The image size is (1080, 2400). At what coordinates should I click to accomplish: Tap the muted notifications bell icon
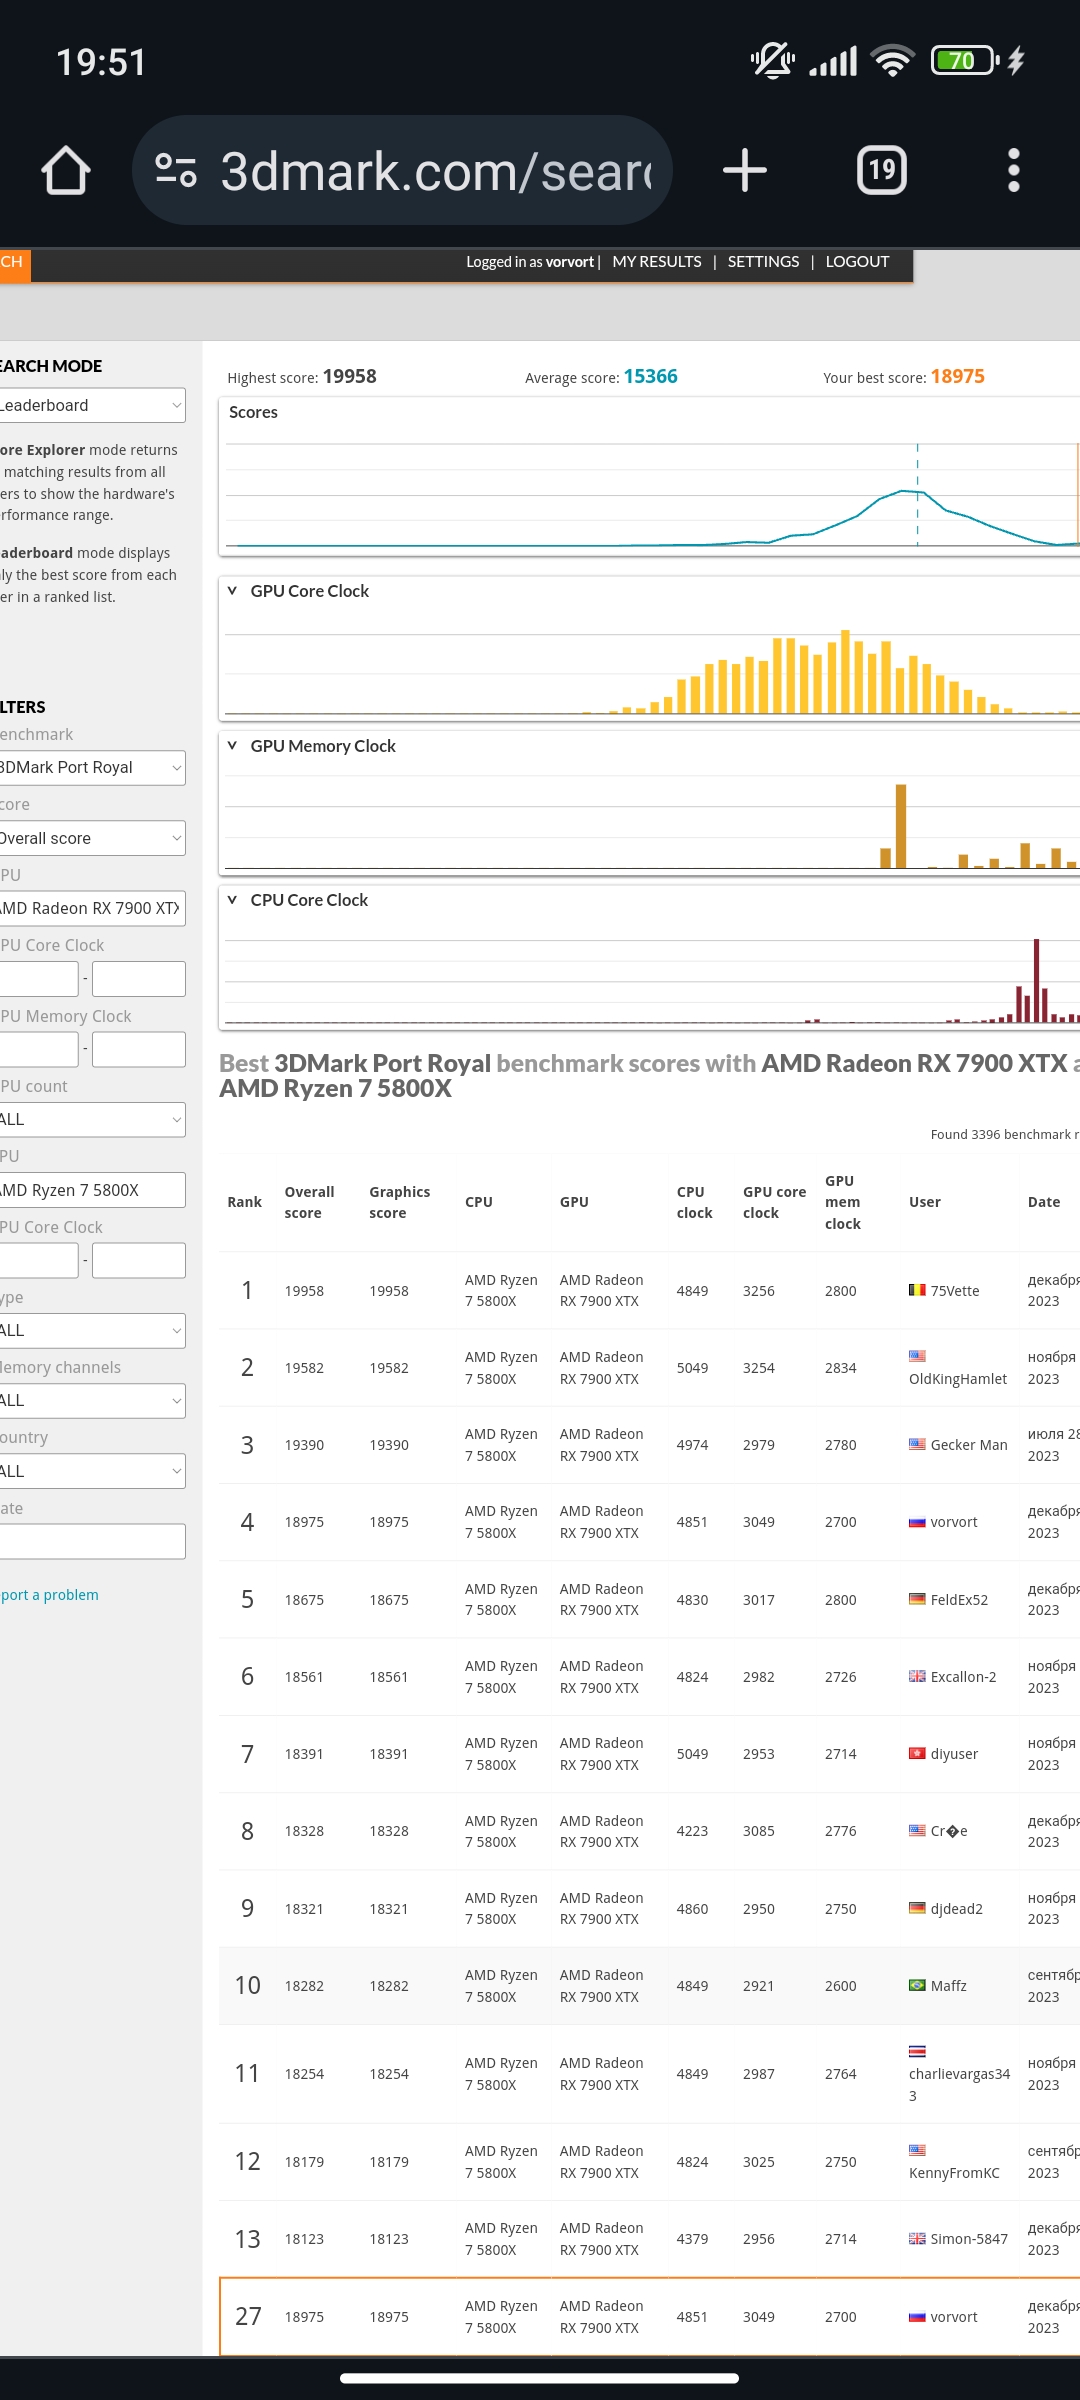(x=772, y=61)
